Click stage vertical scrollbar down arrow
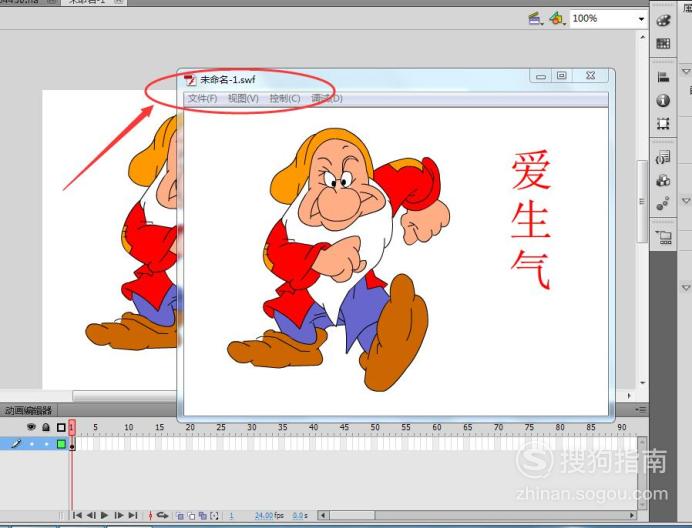The height and width of the screenshot is (528, 692). pyautogui.click(x=643, y=383)
